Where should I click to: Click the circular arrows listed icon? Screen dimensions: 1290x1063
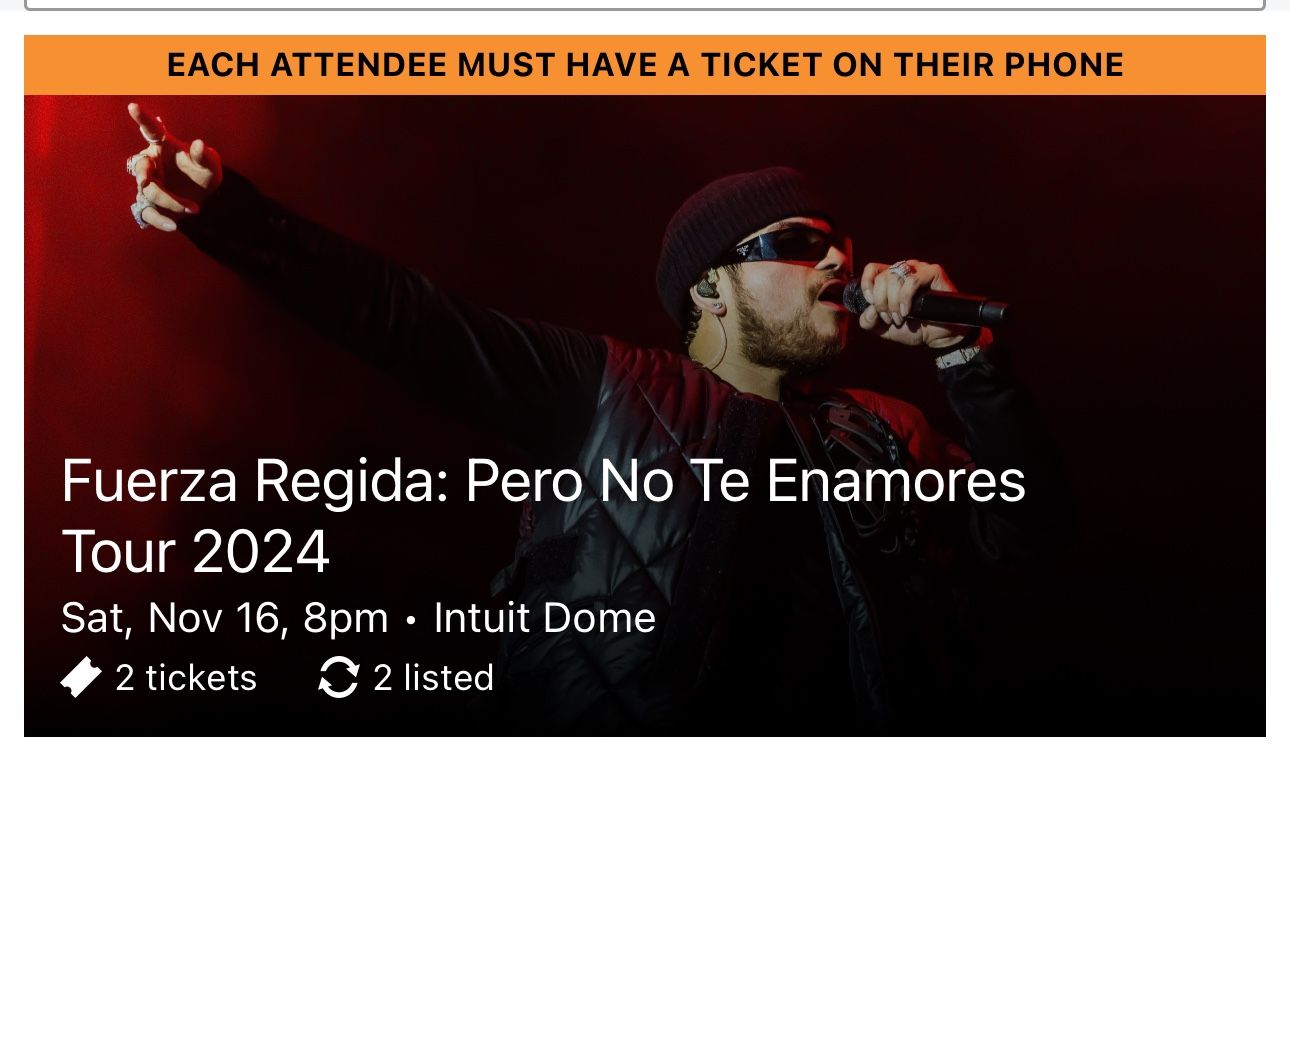click(x=338, y=677)
